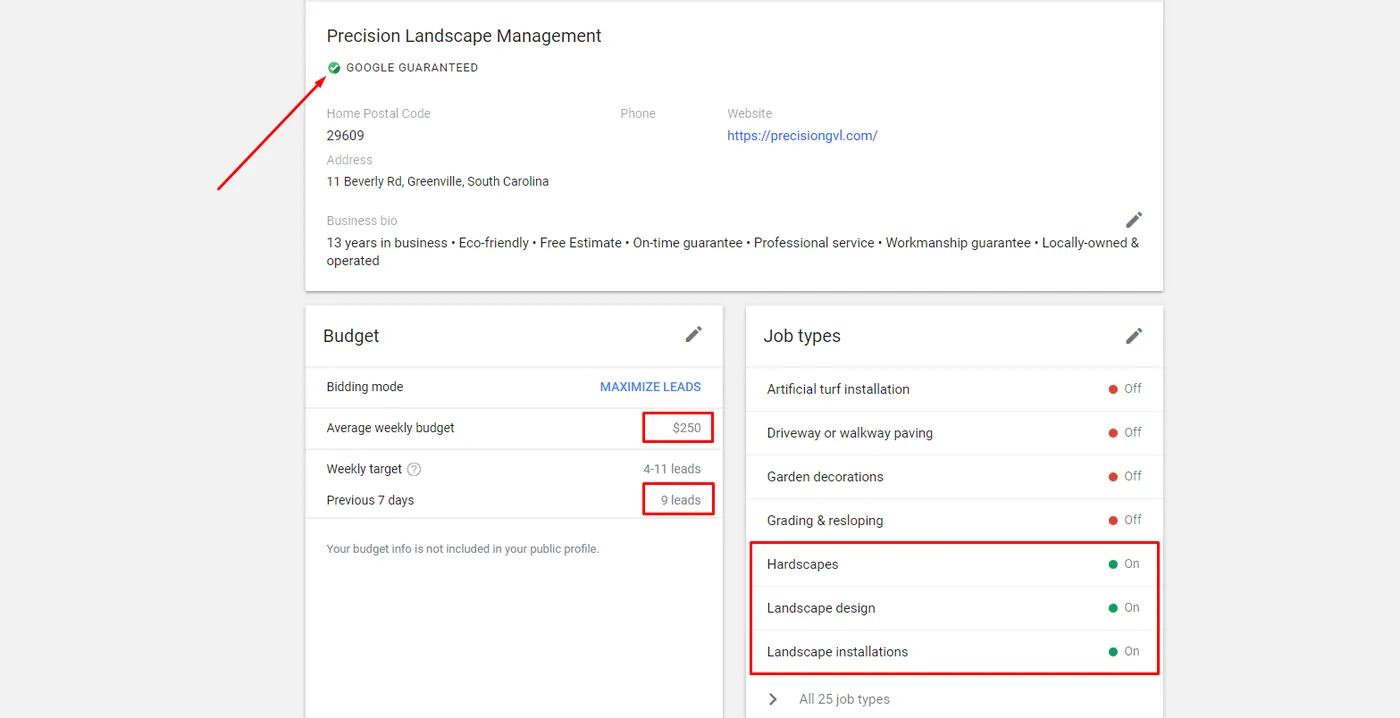Click the Average weekly budget label
The width and height of the screenshot is (1400, 718).
tap(390, 428)
